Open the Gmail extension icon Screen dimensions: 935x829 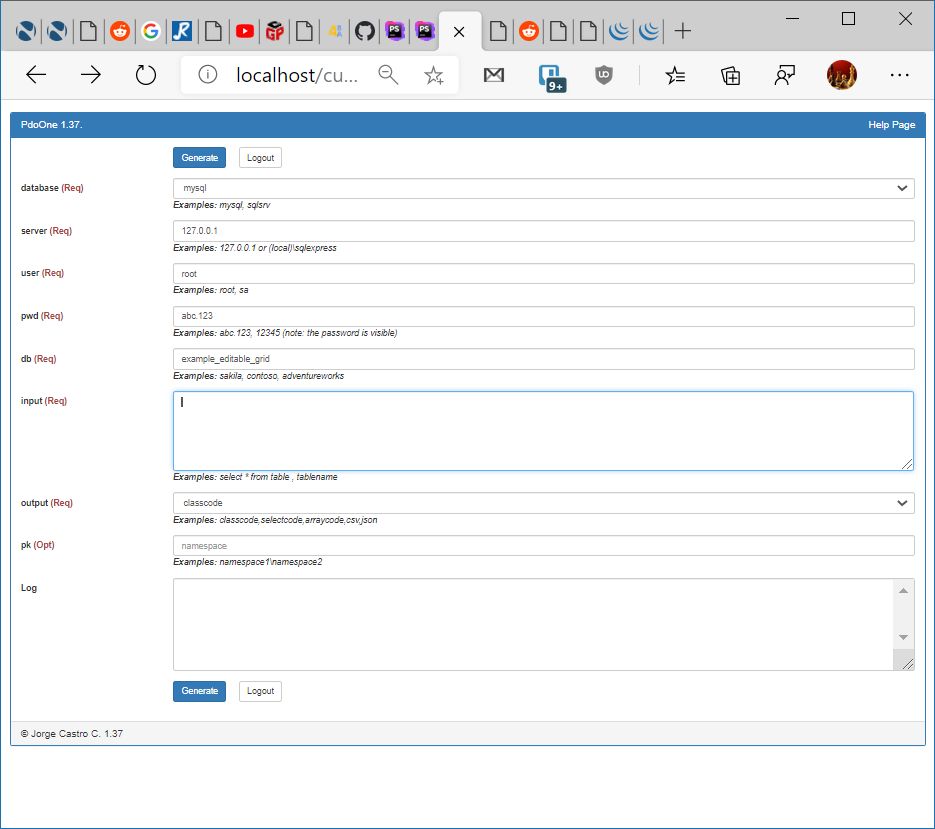(494, 75)
